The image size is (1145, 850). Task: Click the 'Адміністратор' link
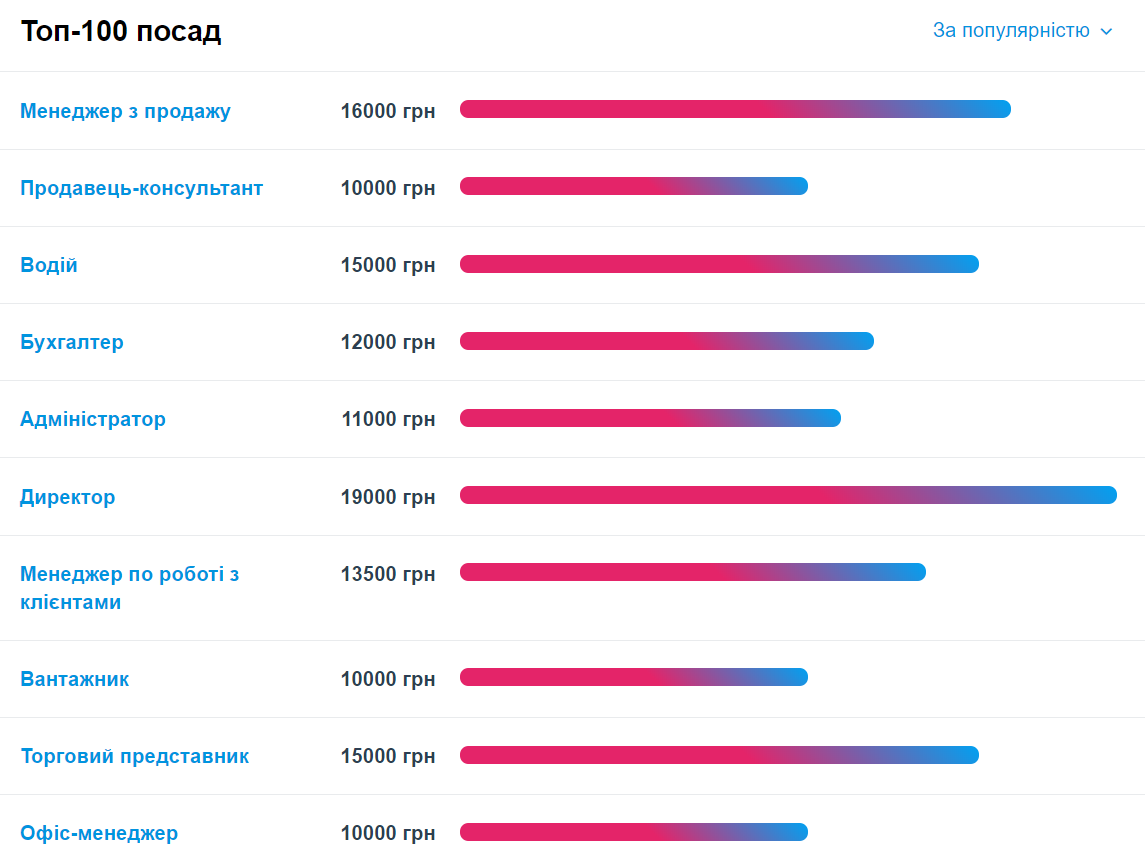pos(93,419)
